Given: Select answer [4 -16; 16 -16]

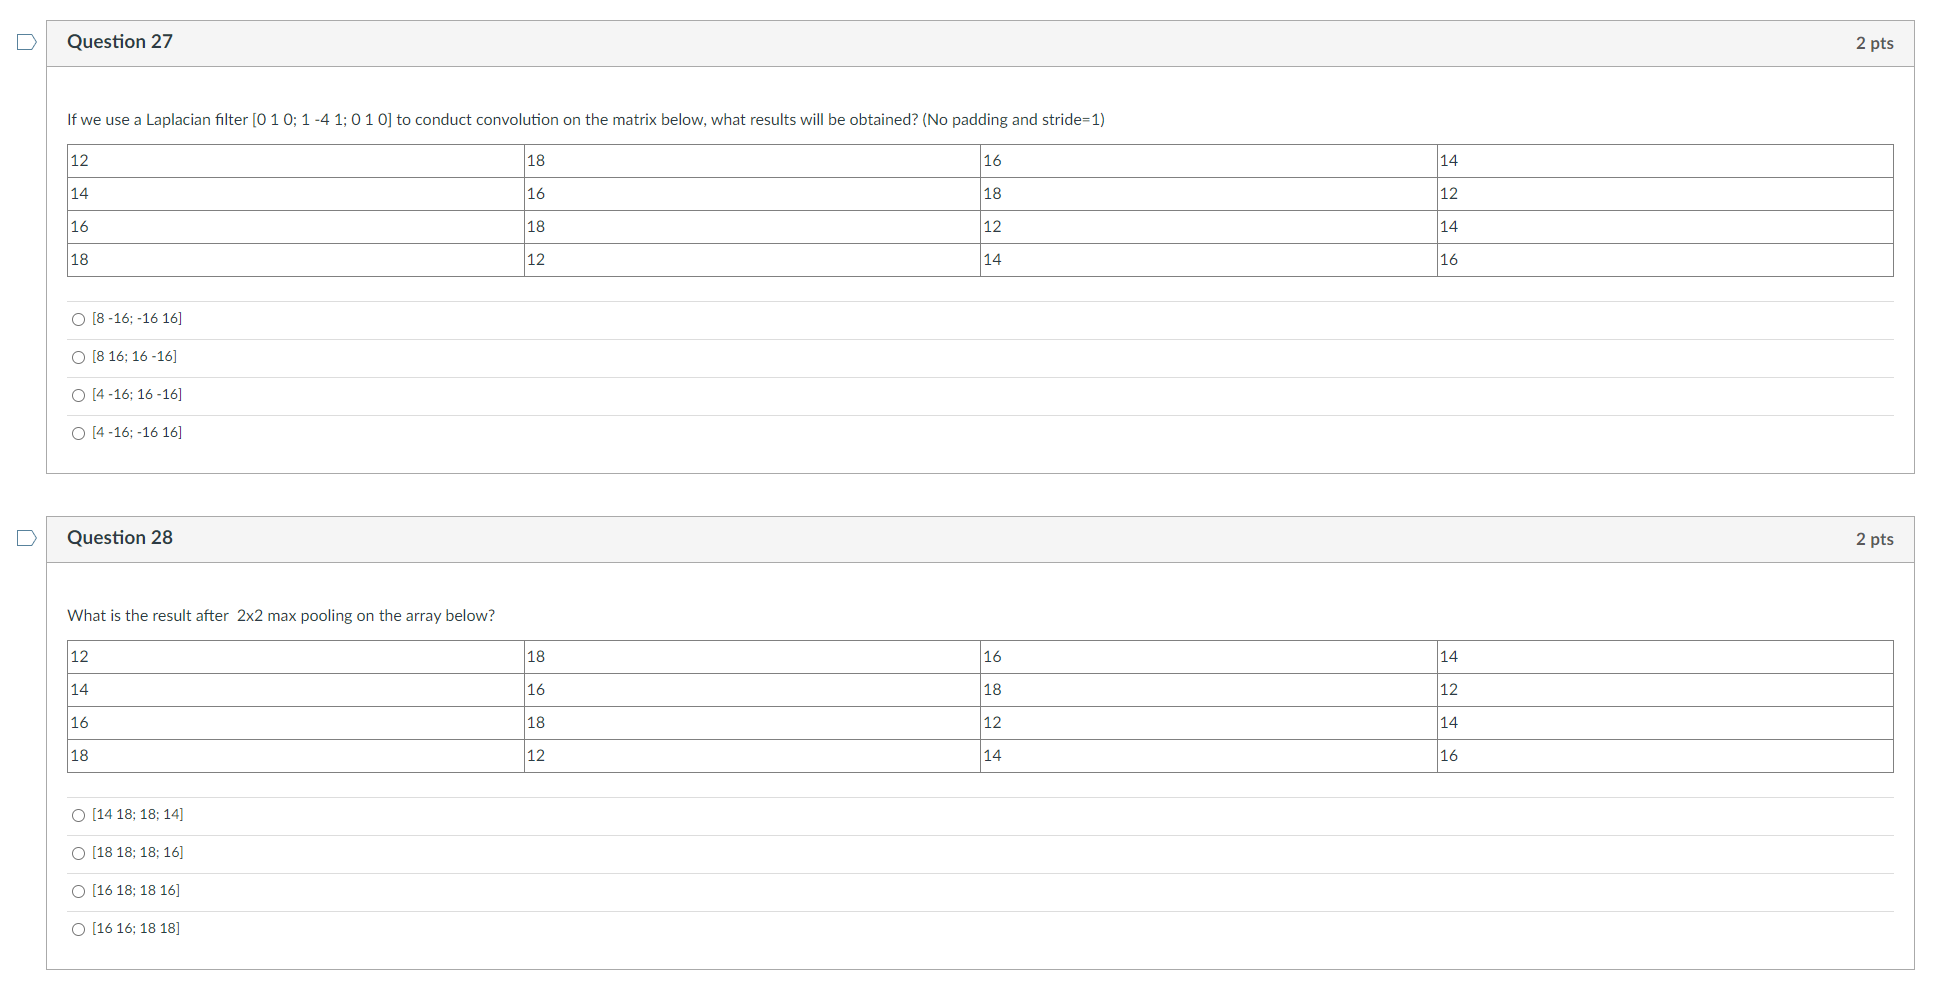Looking at the screenshot, I should pyautogui.click(x=78, y=395).
